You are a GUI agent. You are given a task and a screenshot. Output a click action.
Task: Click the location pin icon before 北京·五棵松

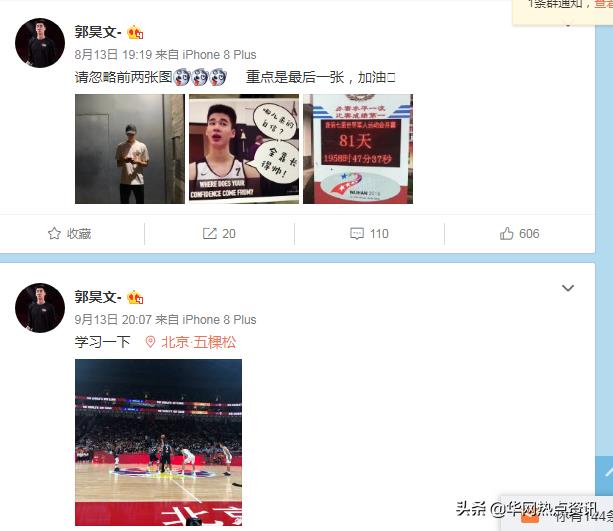(150, 342)
